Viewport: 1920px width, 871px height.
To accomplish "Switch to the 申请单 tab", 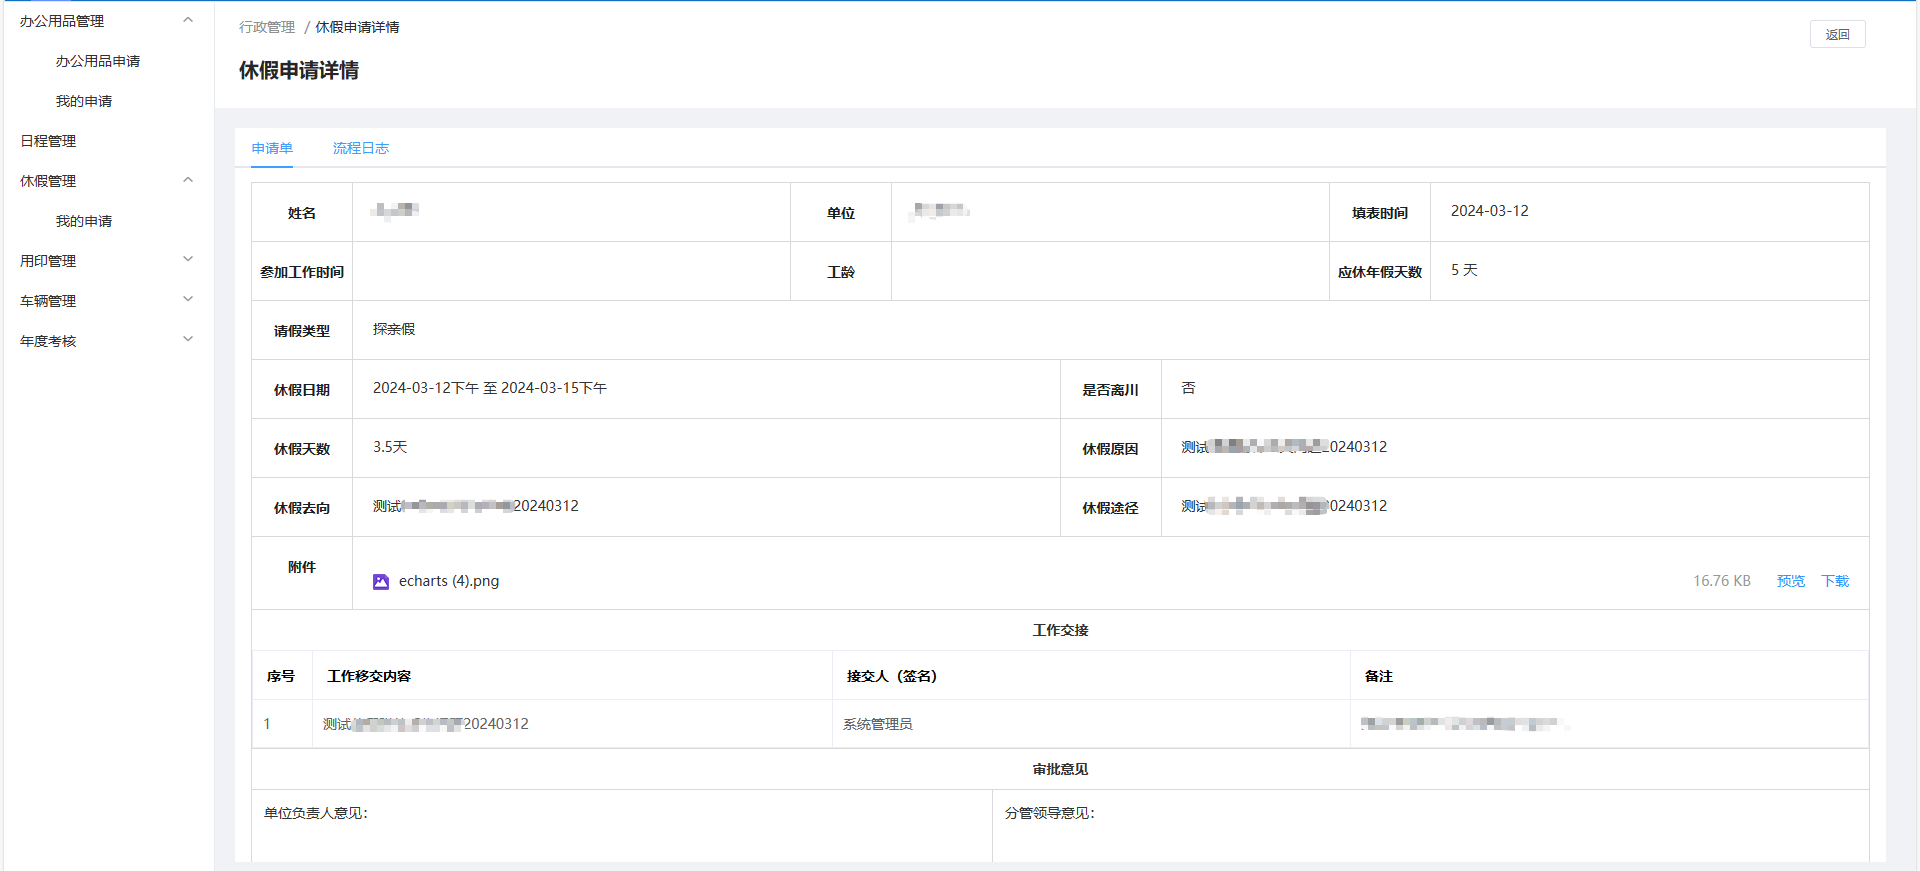I will pyautogui.click(x=272, y=148).
